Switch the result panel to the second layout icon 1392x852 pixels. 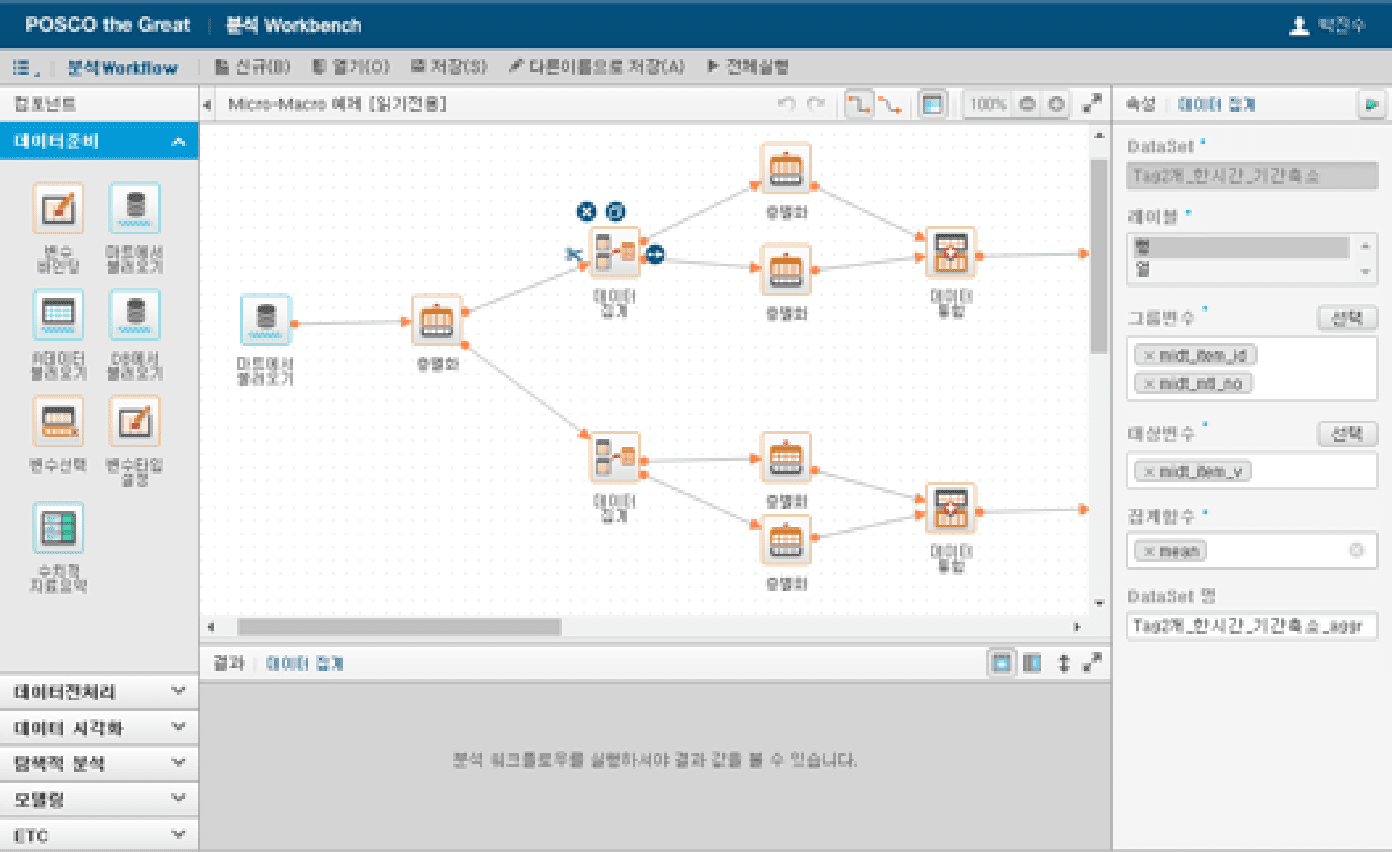point(1031,663)
